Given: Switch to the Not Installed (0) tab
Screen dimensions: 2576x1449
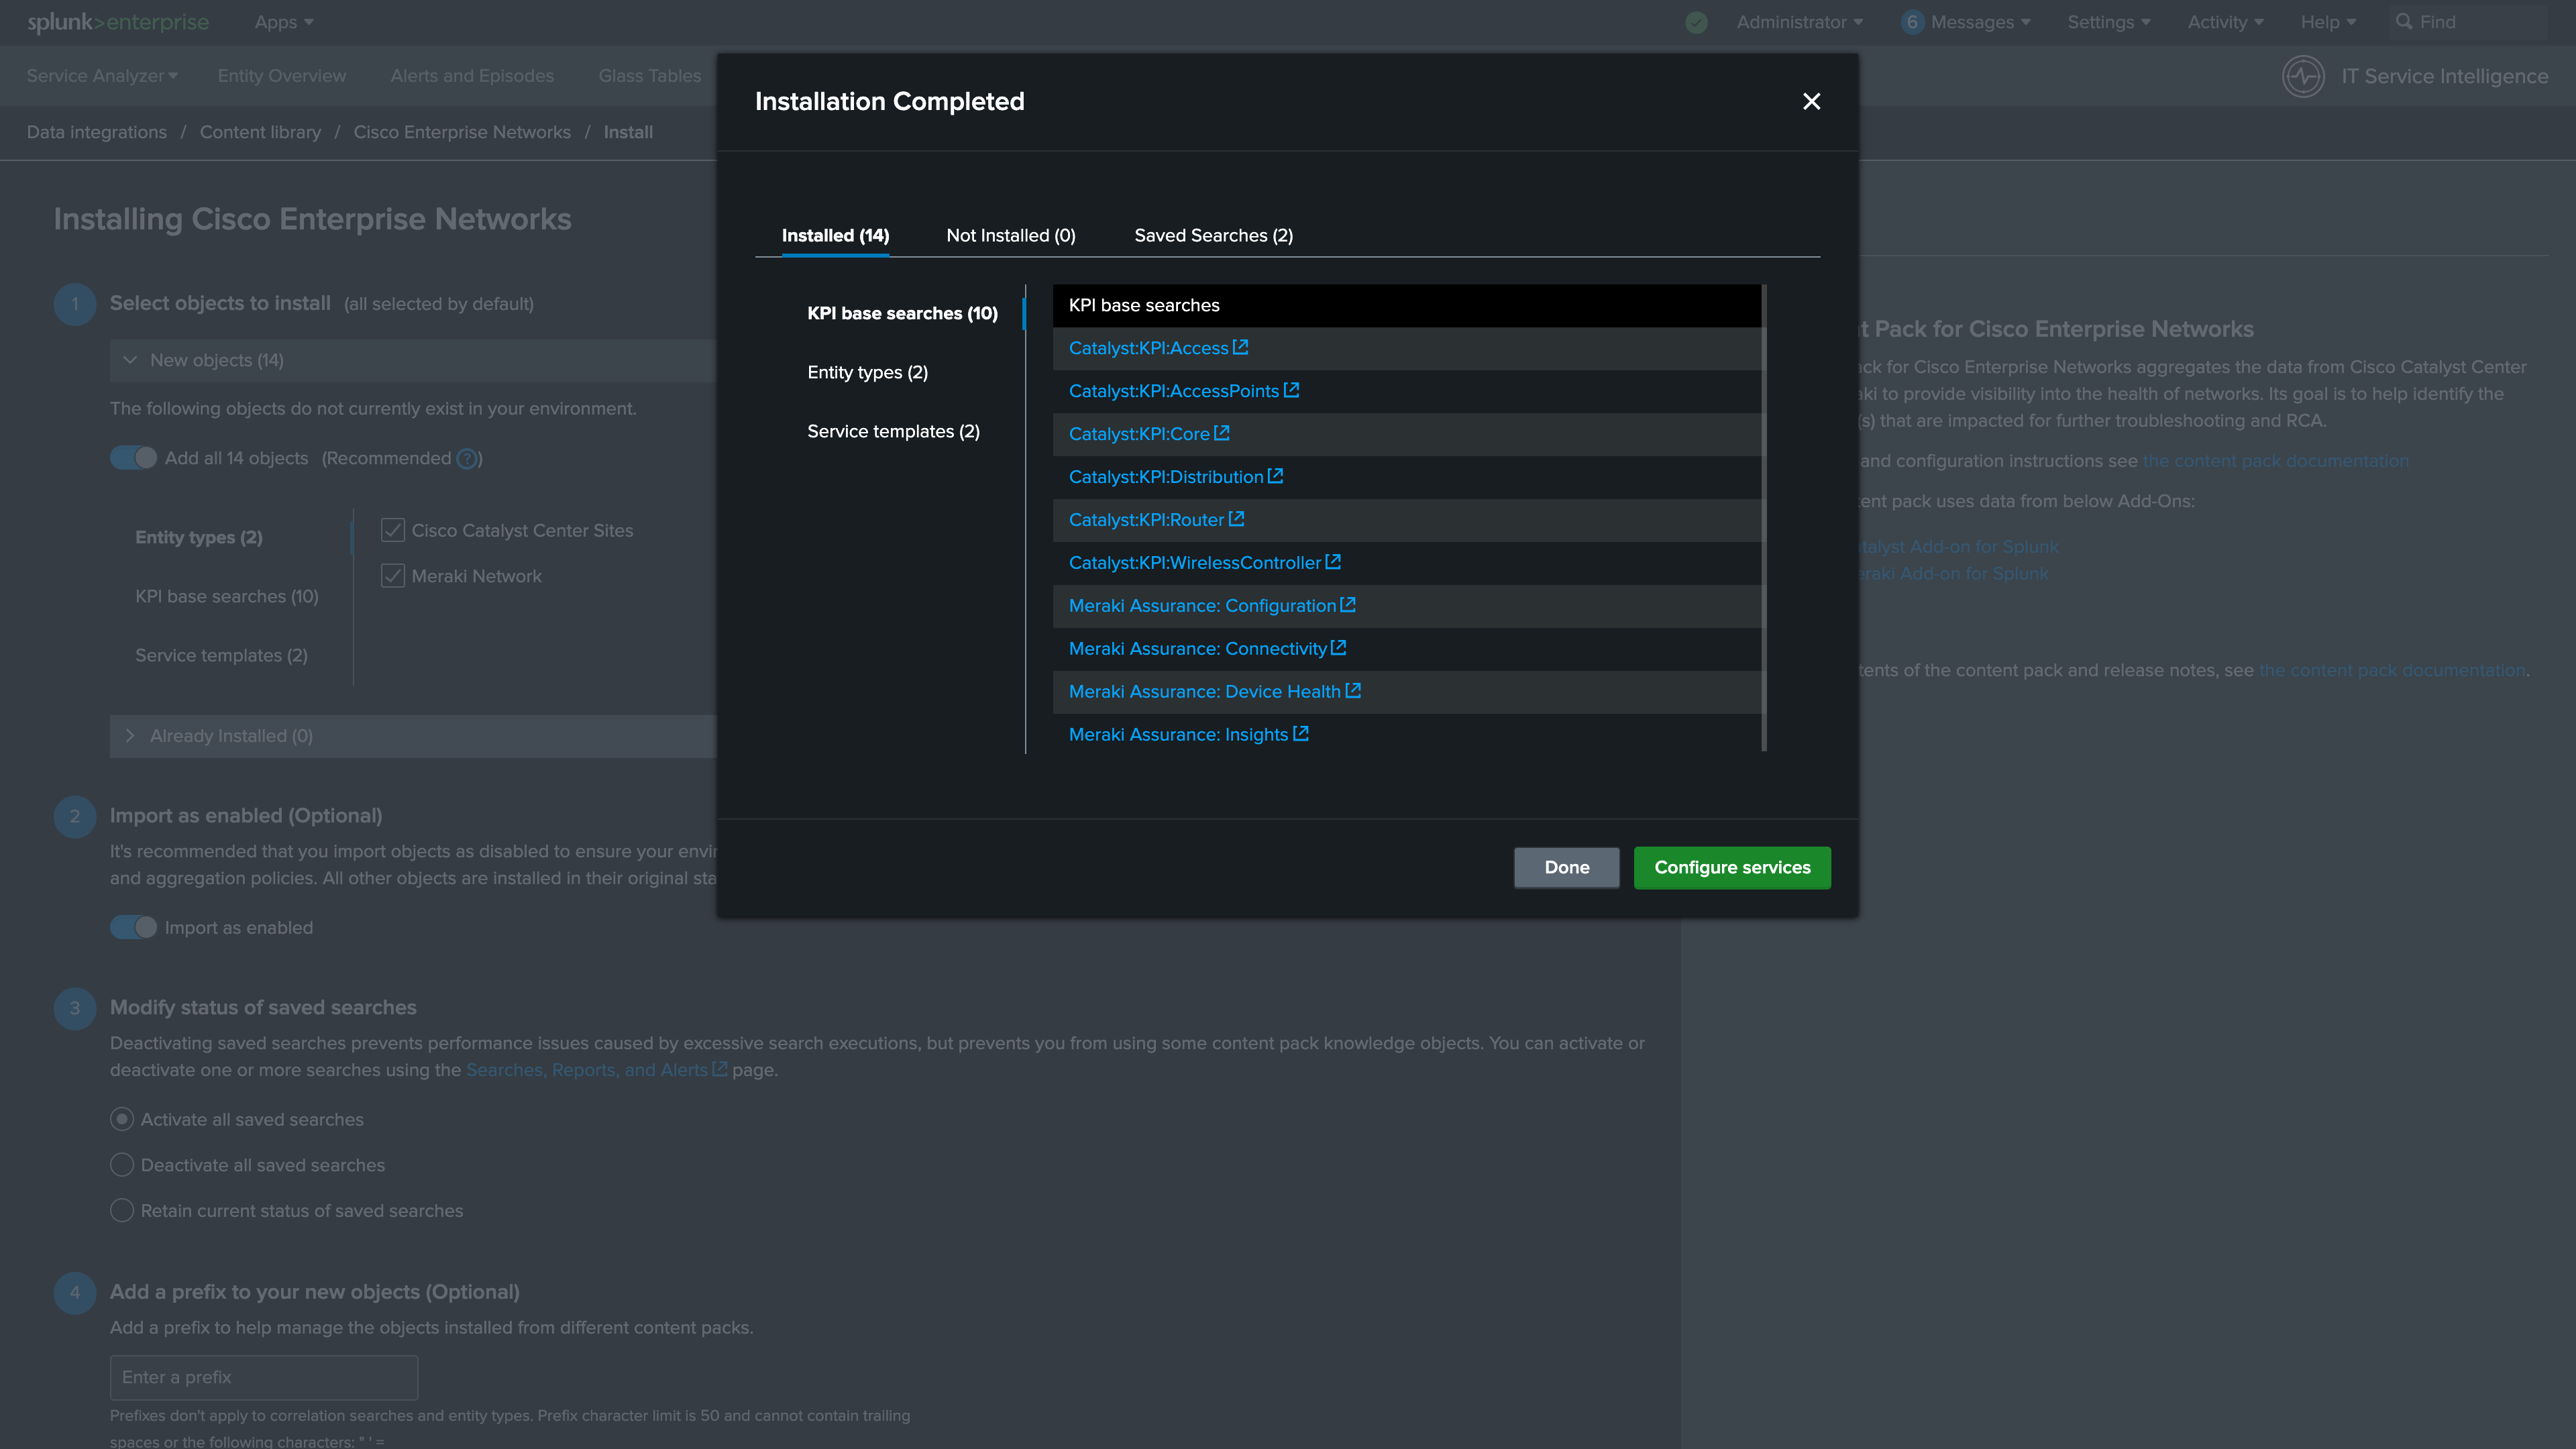Looking at the screenshot, I should click(x=1011, y=236).
